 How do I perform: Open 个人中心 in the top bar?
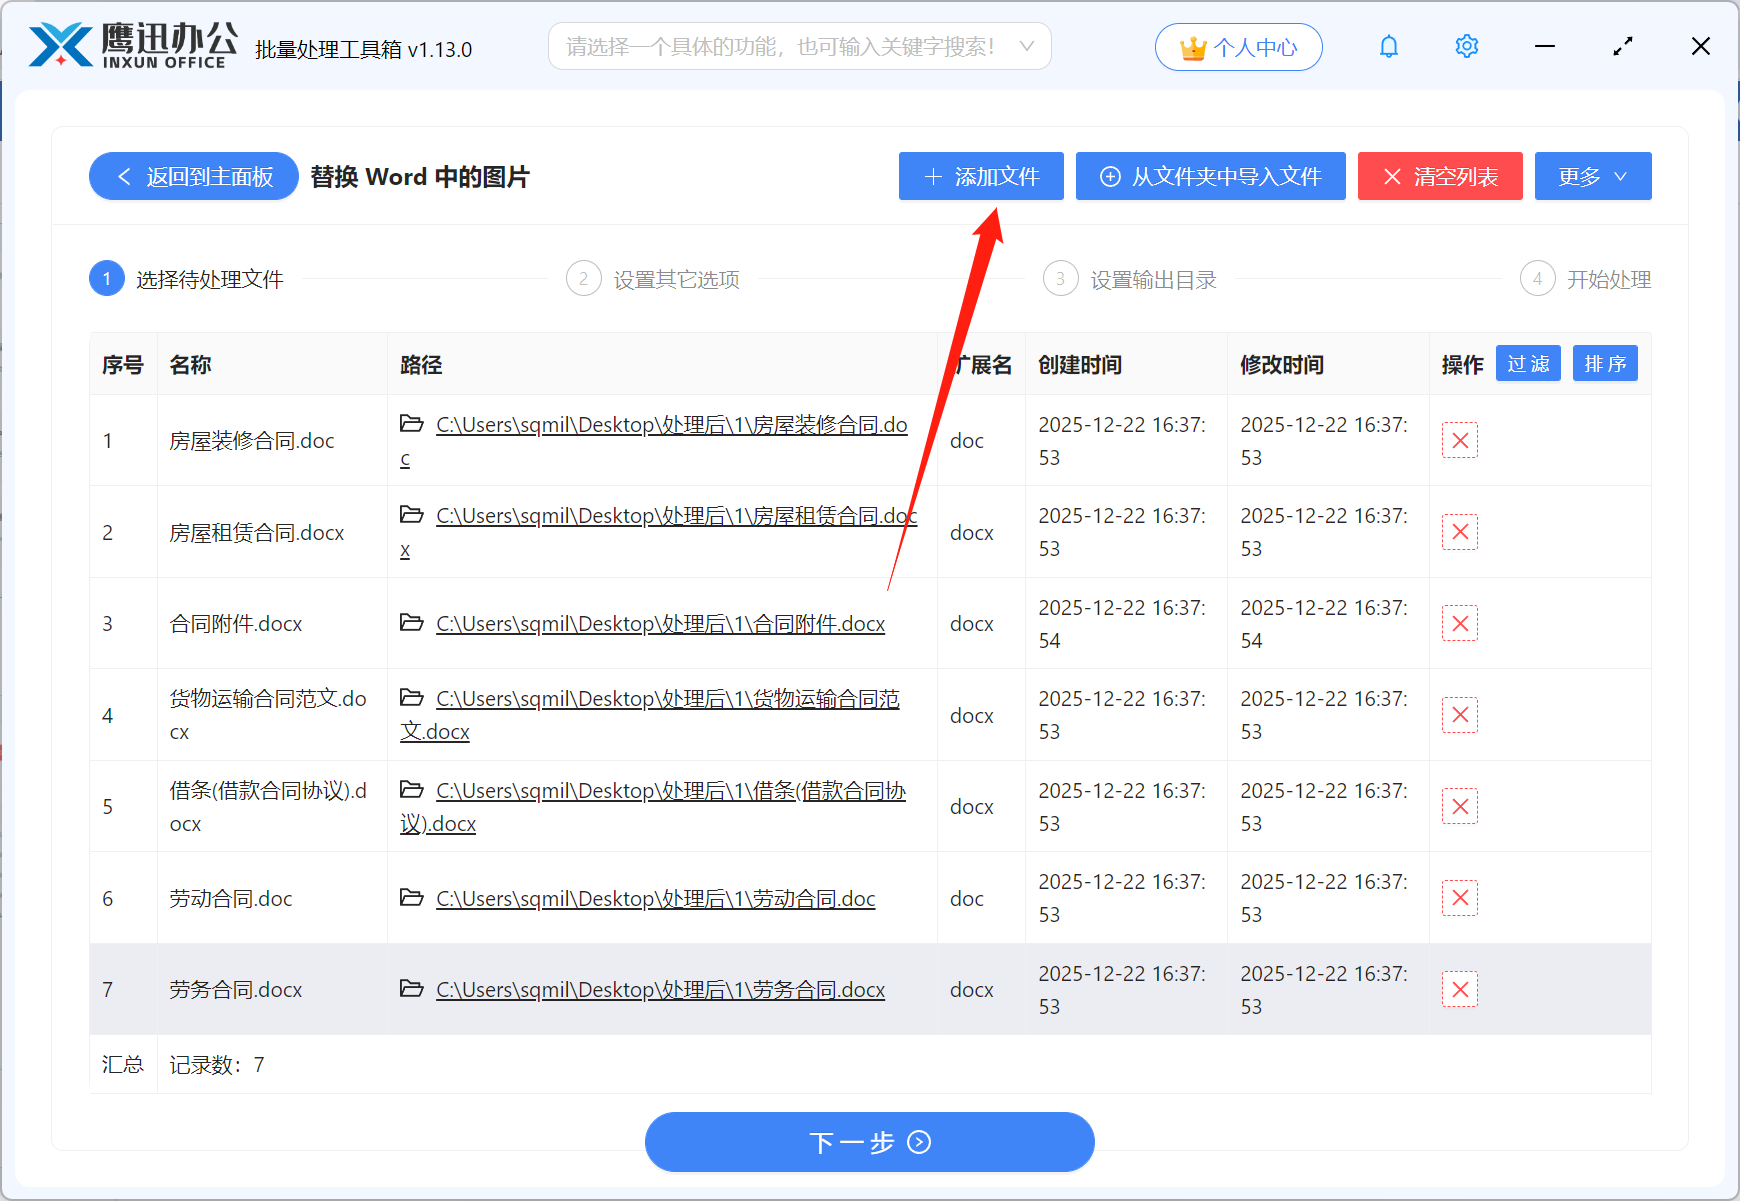[1238, 46]
